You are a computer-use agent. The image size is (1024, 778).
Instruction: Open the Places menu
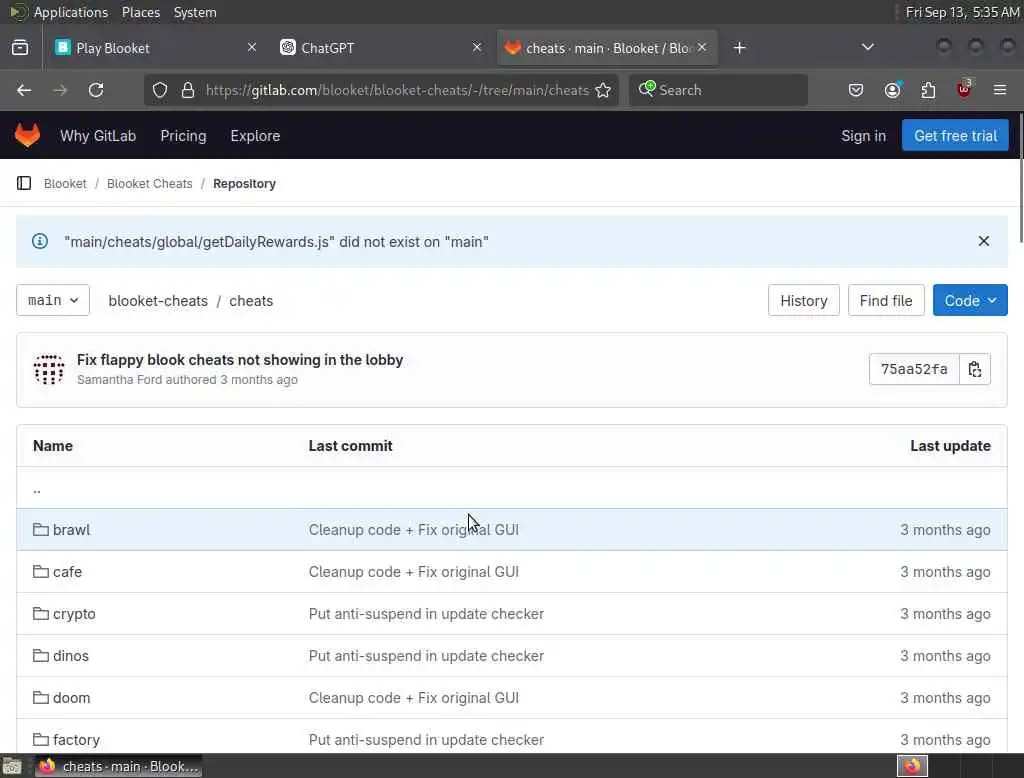coord(141,12)
